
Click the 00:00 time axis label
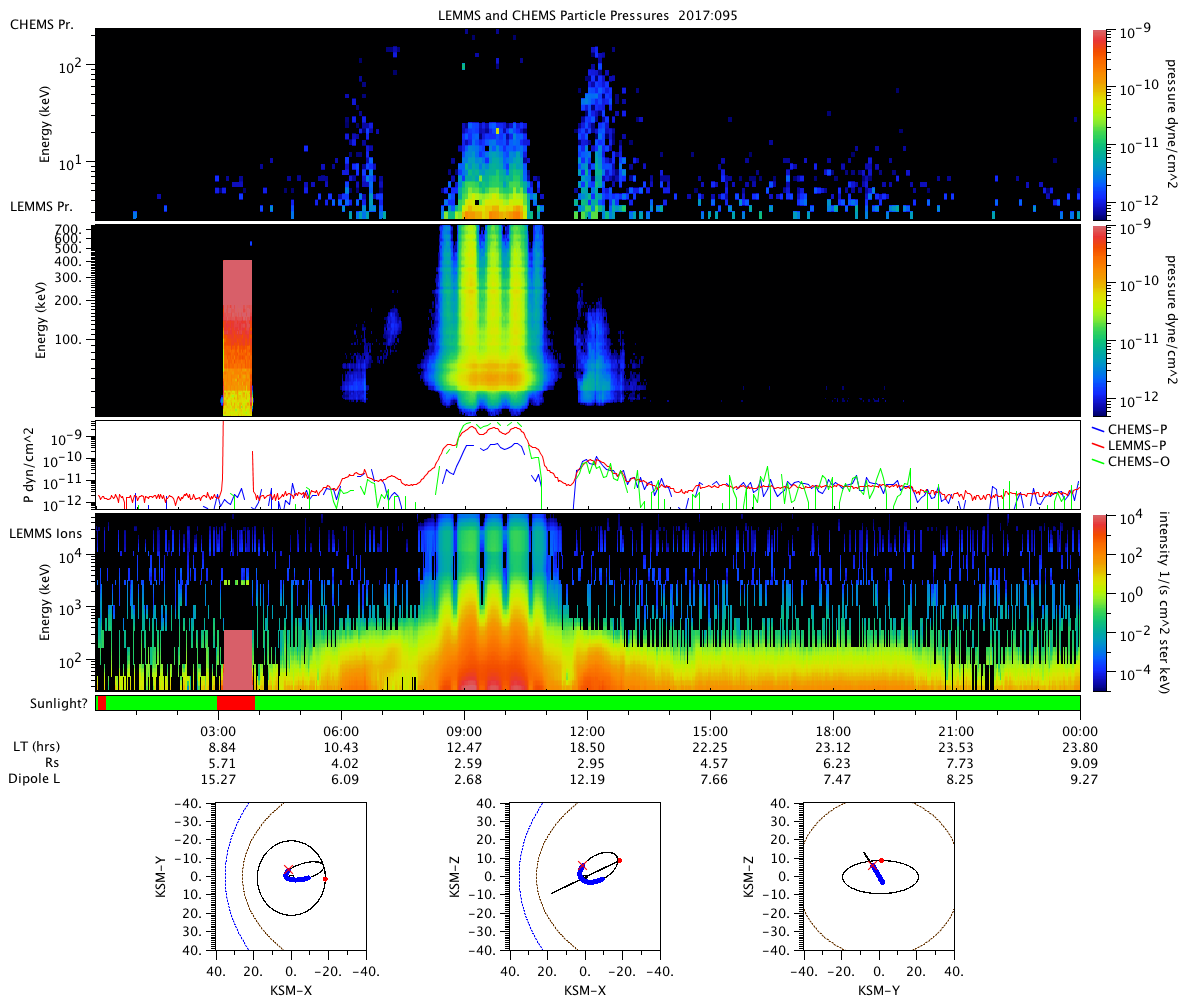pos(1080,731)
